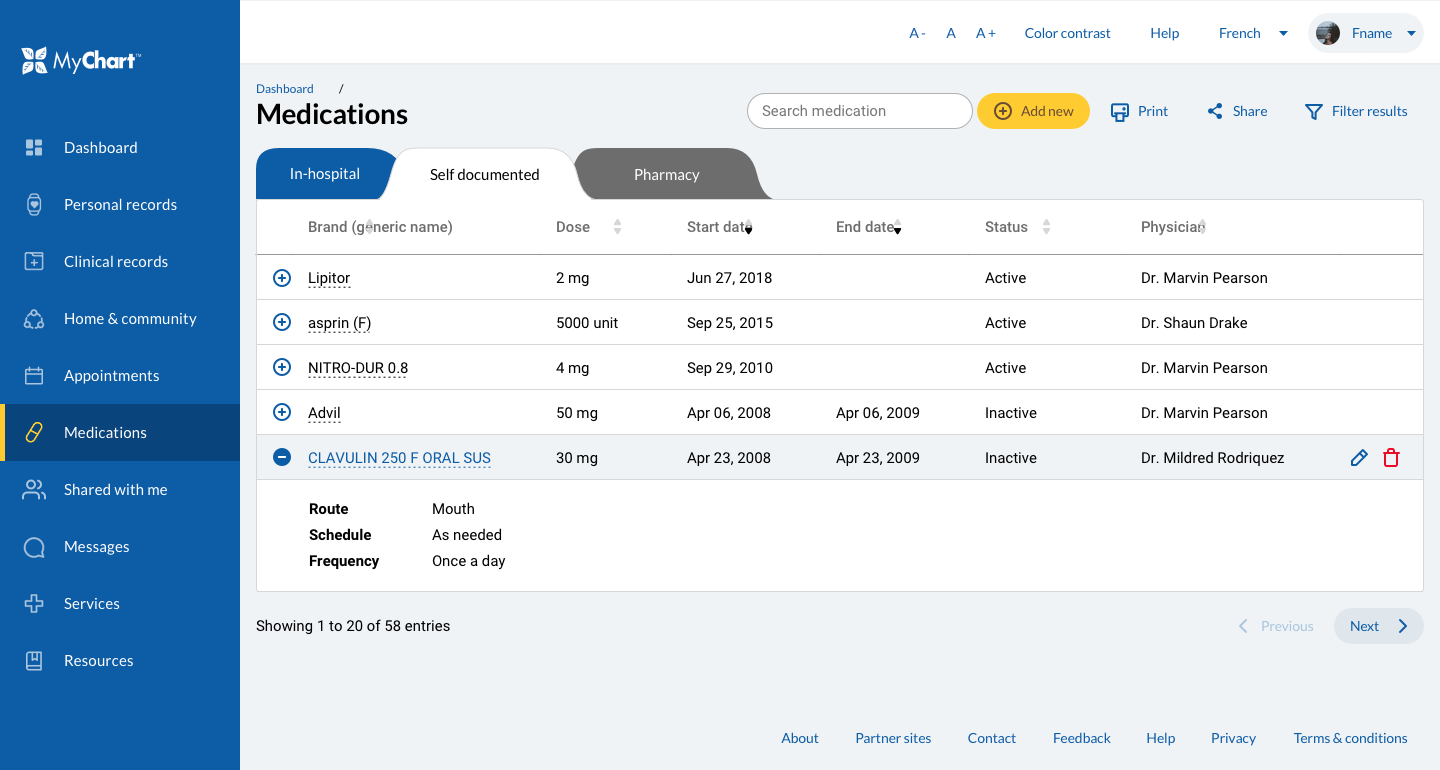1440x770 pixels.
Task: Open the French language dropdown
Action: (x=1253, y=33)
